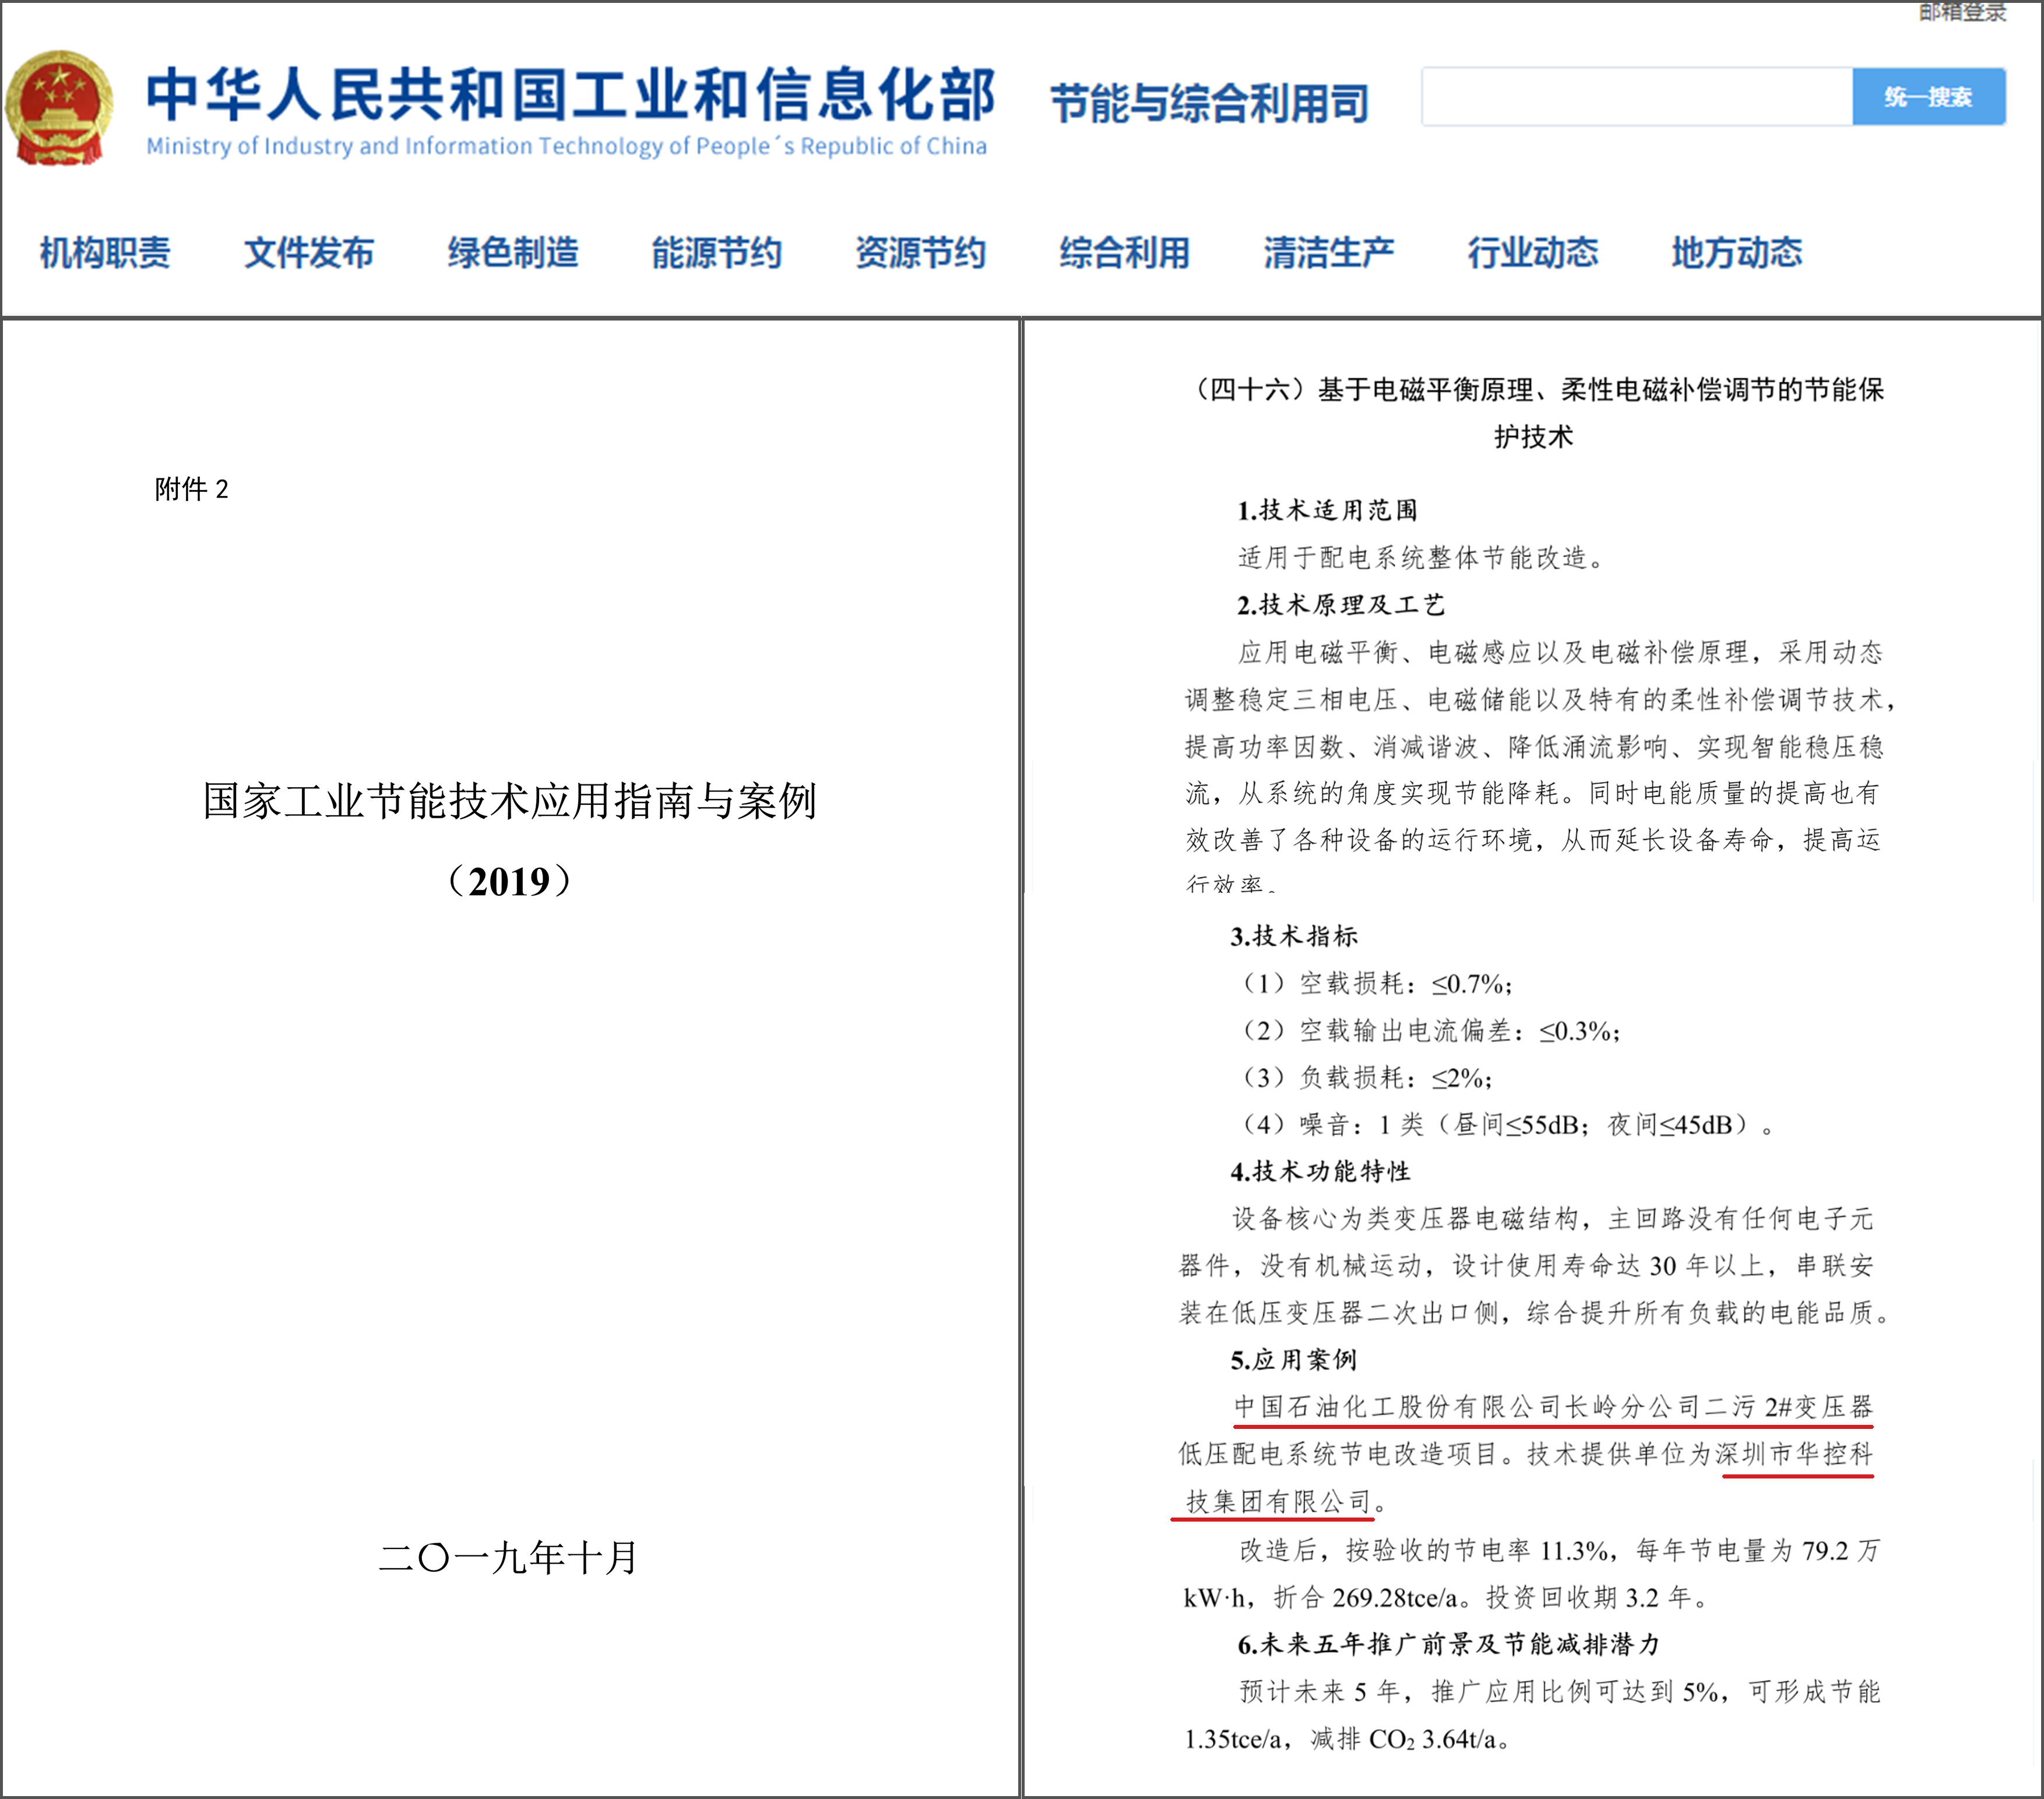The height and width of the screenshot is (1799, 2044).
Task: Click heading 2.技术原理及工艺
Action: pyautogui.click(x=1341, y=605)
